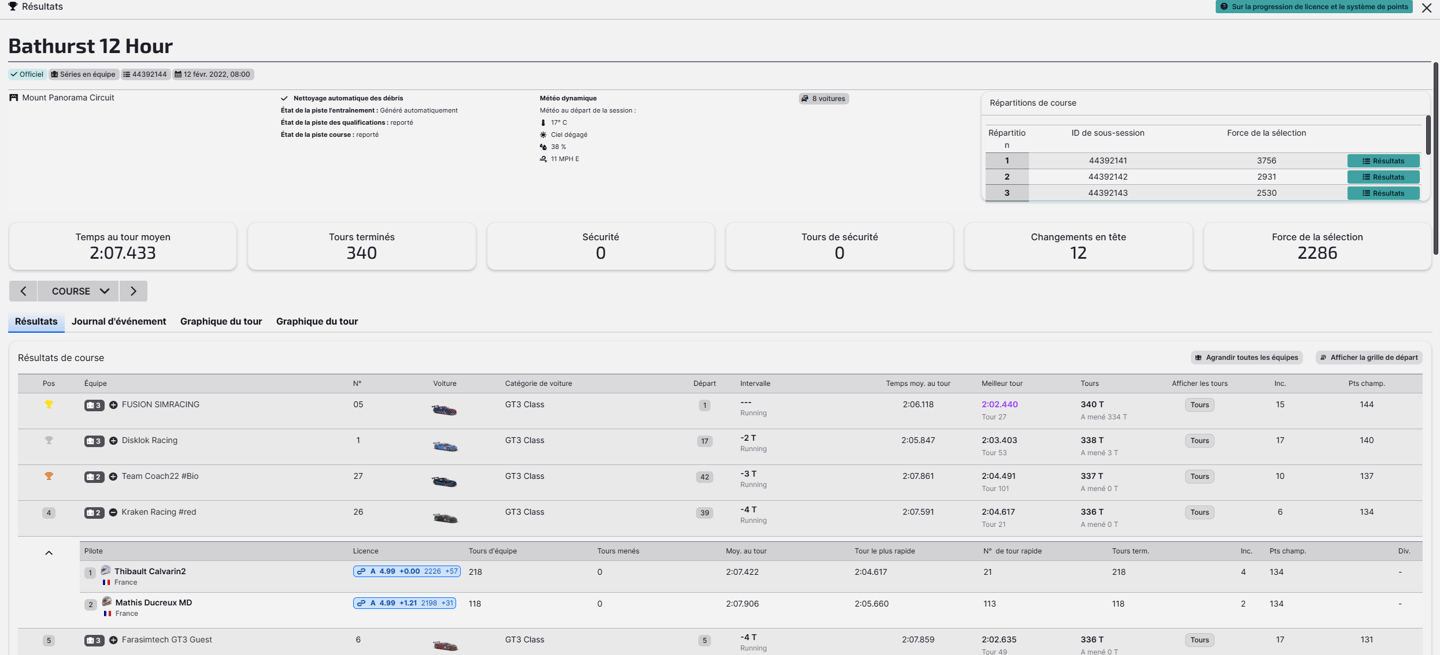
Task: Click the team size badge beside Kraken Racing #red
Action: [x=94, y=513]
